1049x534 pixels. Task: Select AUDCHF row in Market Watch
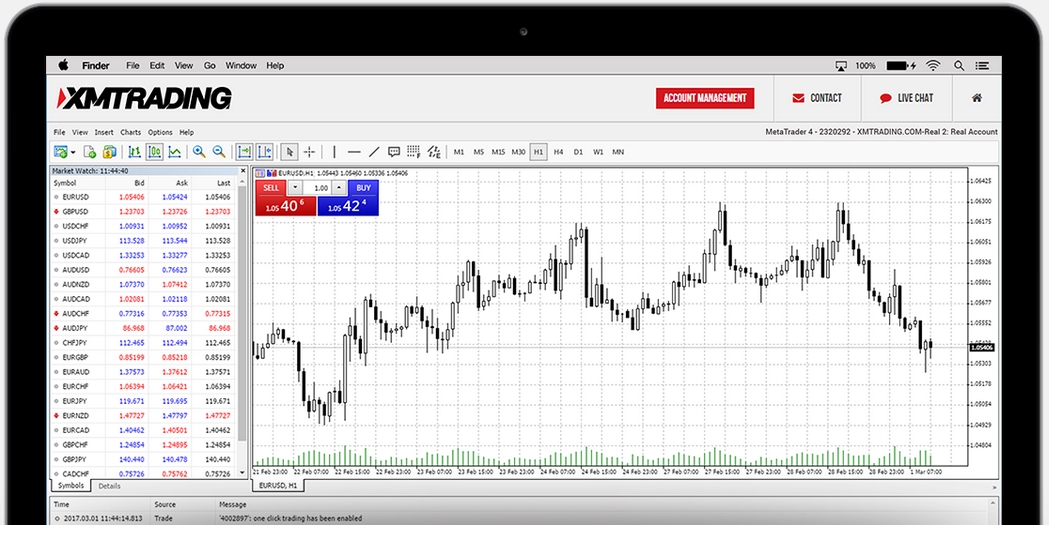[143, 313]
